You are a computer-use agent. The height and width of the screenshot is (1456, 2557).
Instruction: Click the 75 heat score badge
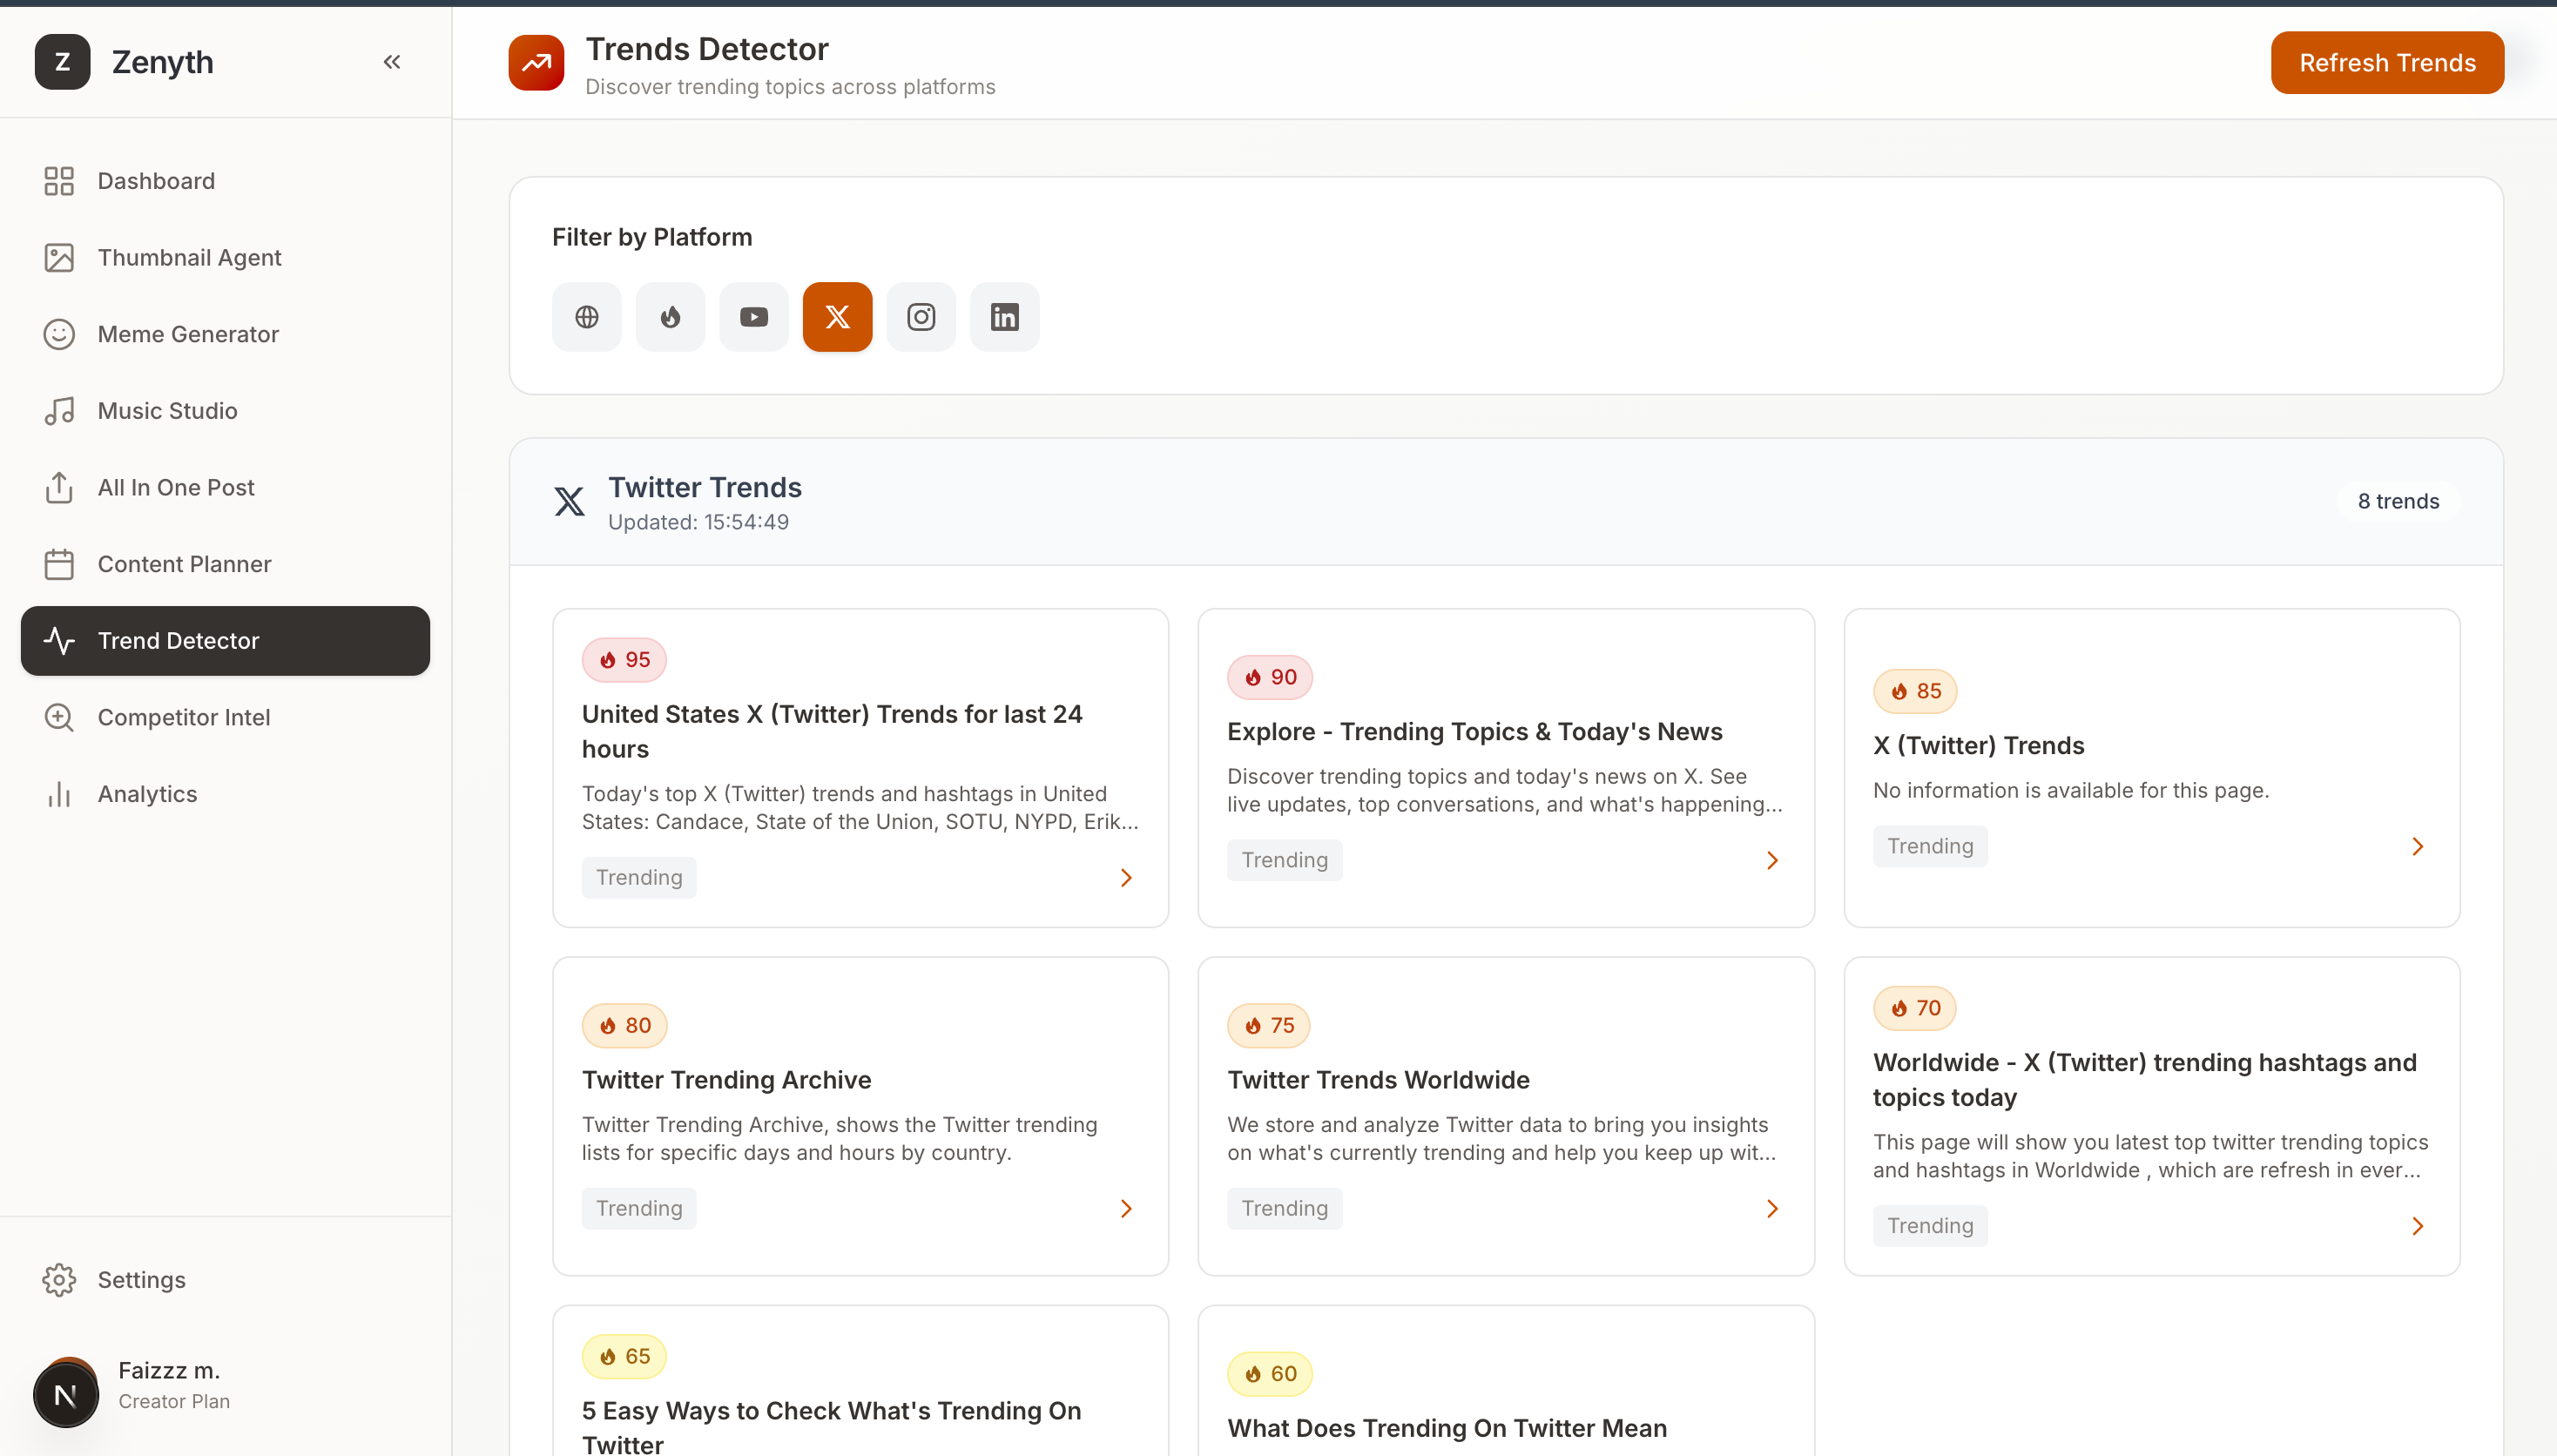click(x=1269, y=1025)
